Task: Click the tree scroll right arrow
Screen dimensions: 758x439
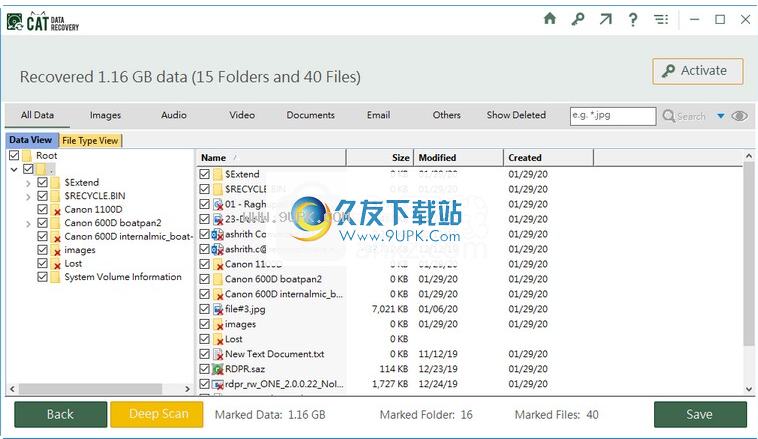Action: click(188, 389)
